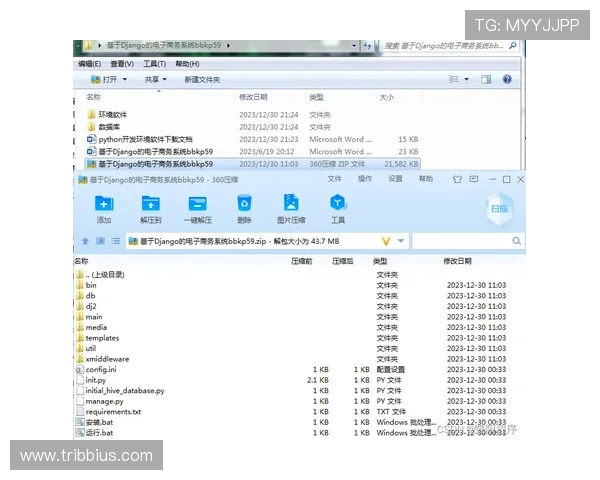Open the 文件 menu in 360压缩

(334, 179)
